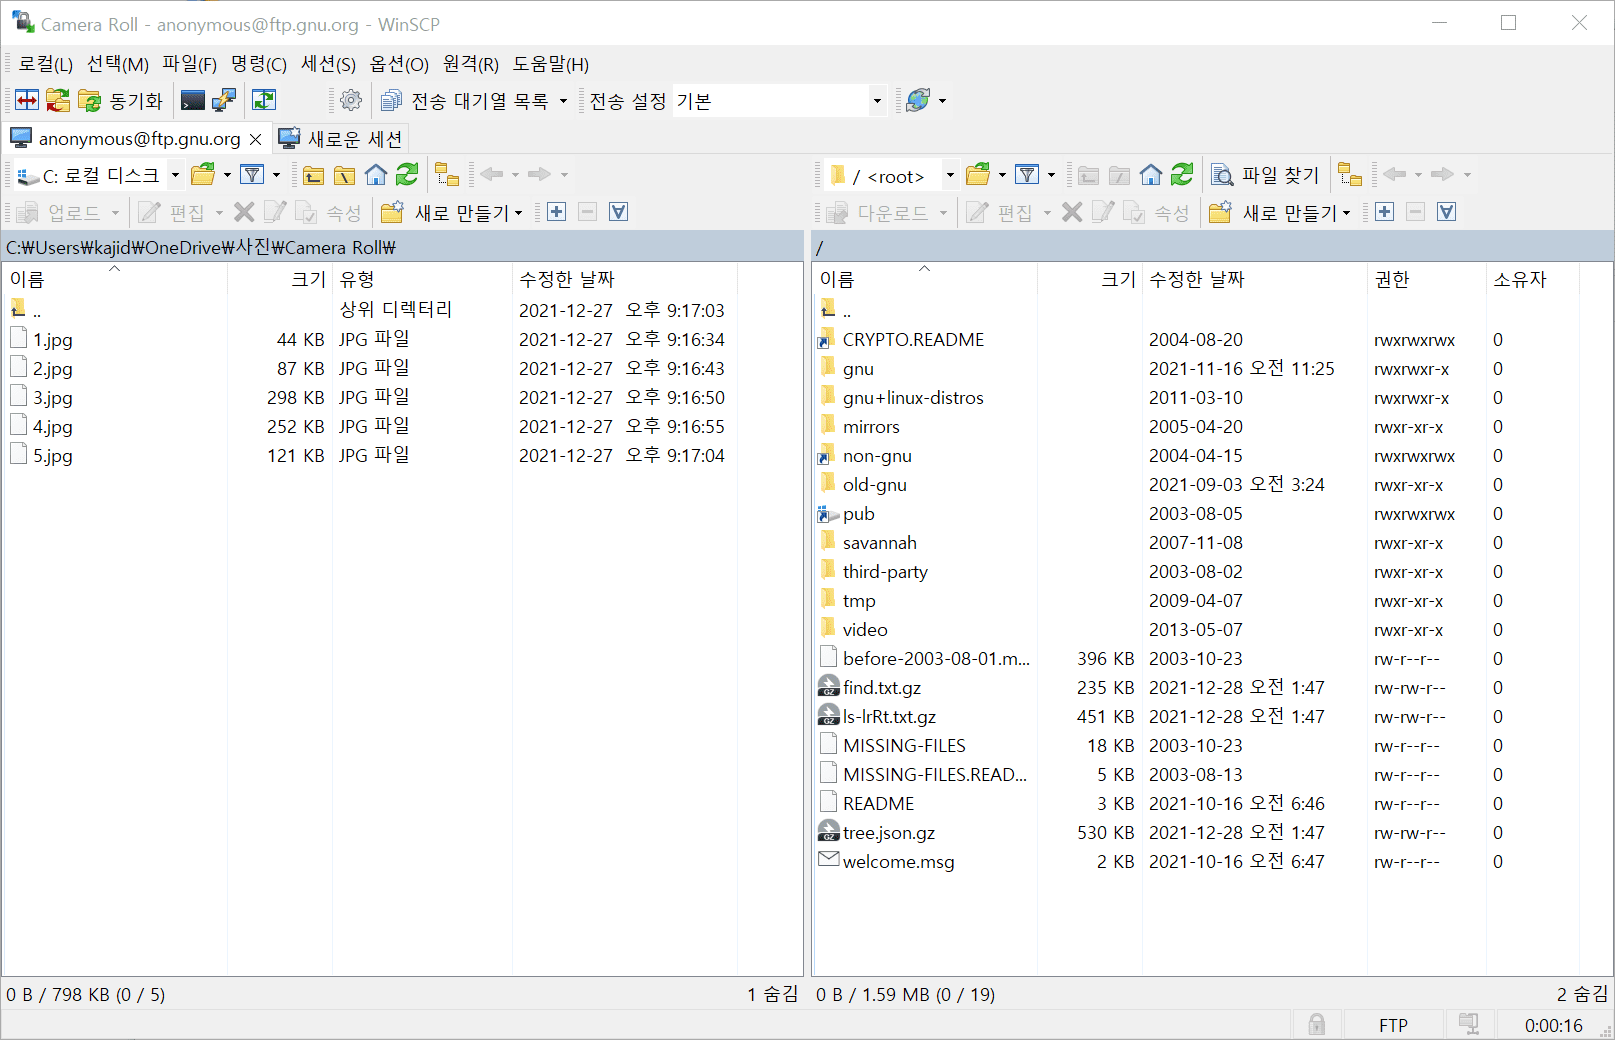Click remote Invert Selection icon
The image size is (1615, 1040).
[1447, 212]
